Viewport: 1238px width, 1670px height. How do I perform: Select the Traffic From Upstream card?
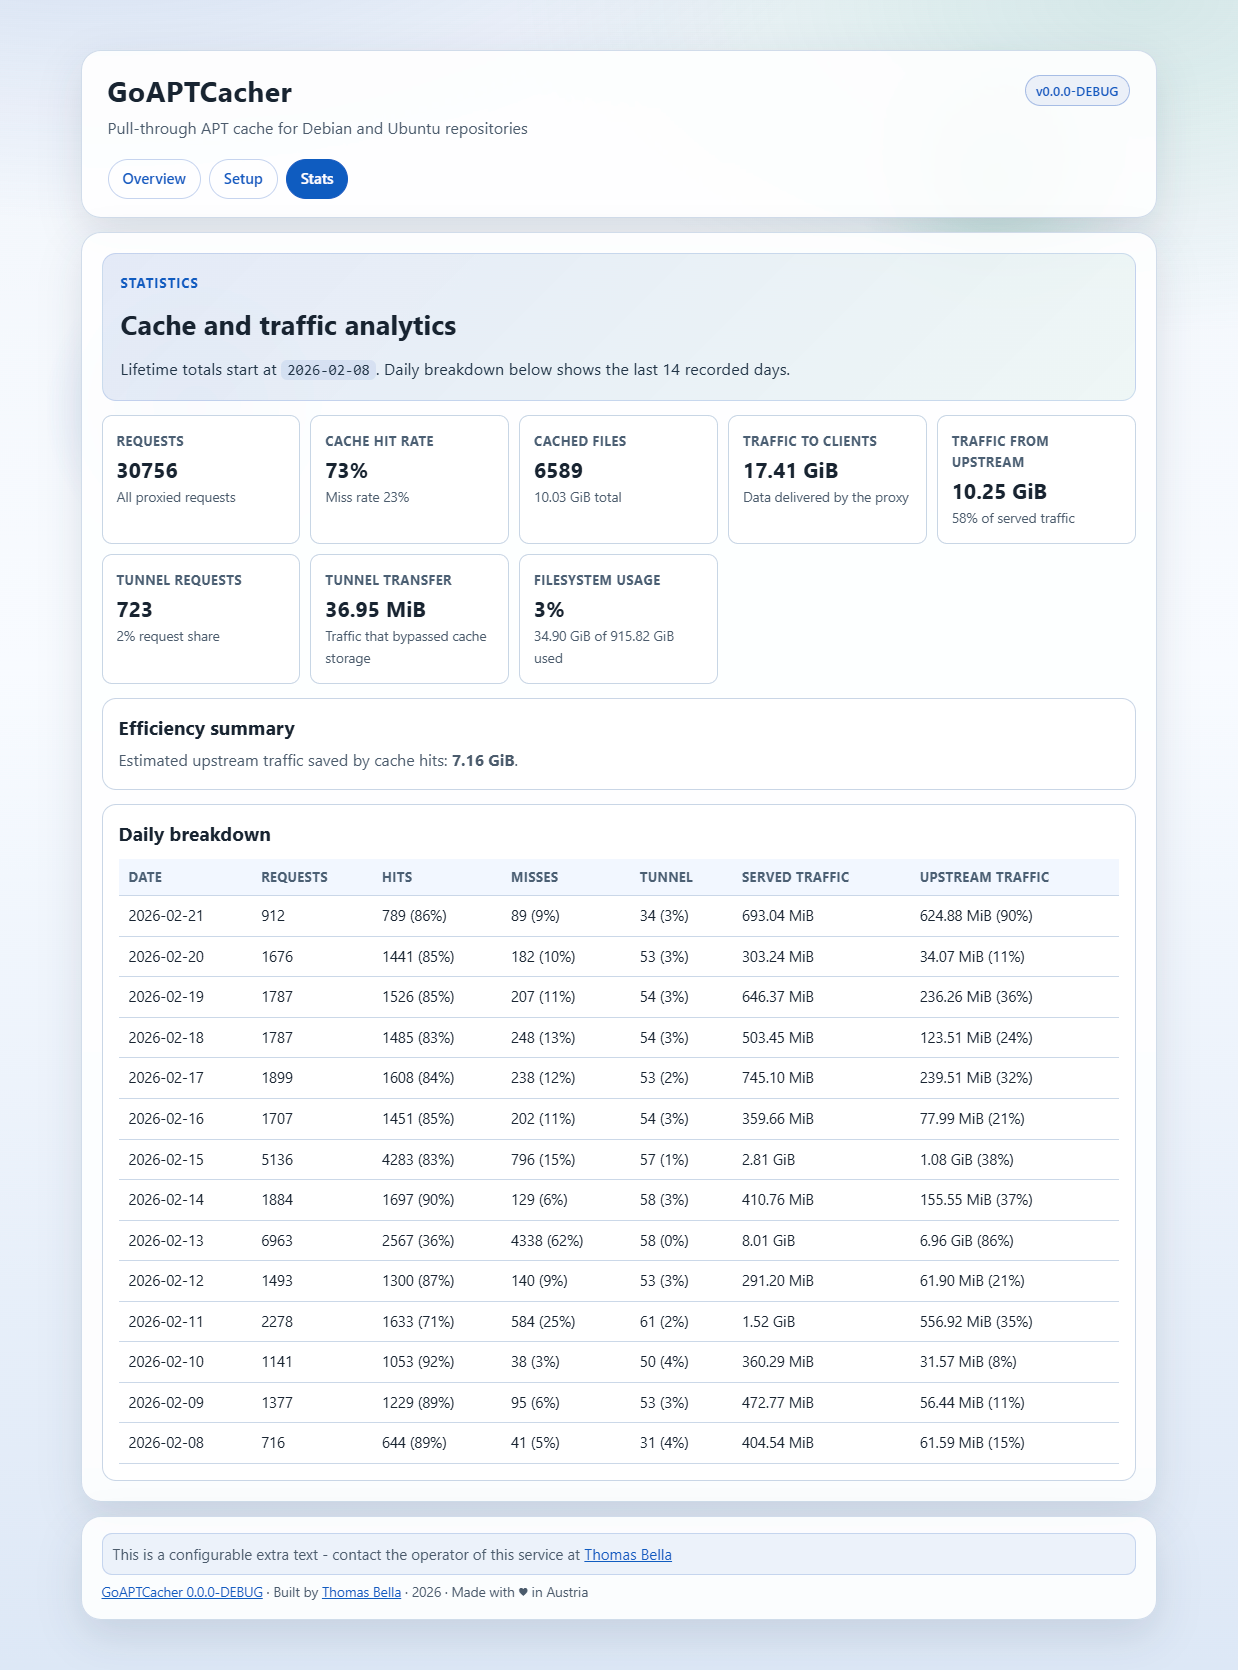[x=1036, y=479]
